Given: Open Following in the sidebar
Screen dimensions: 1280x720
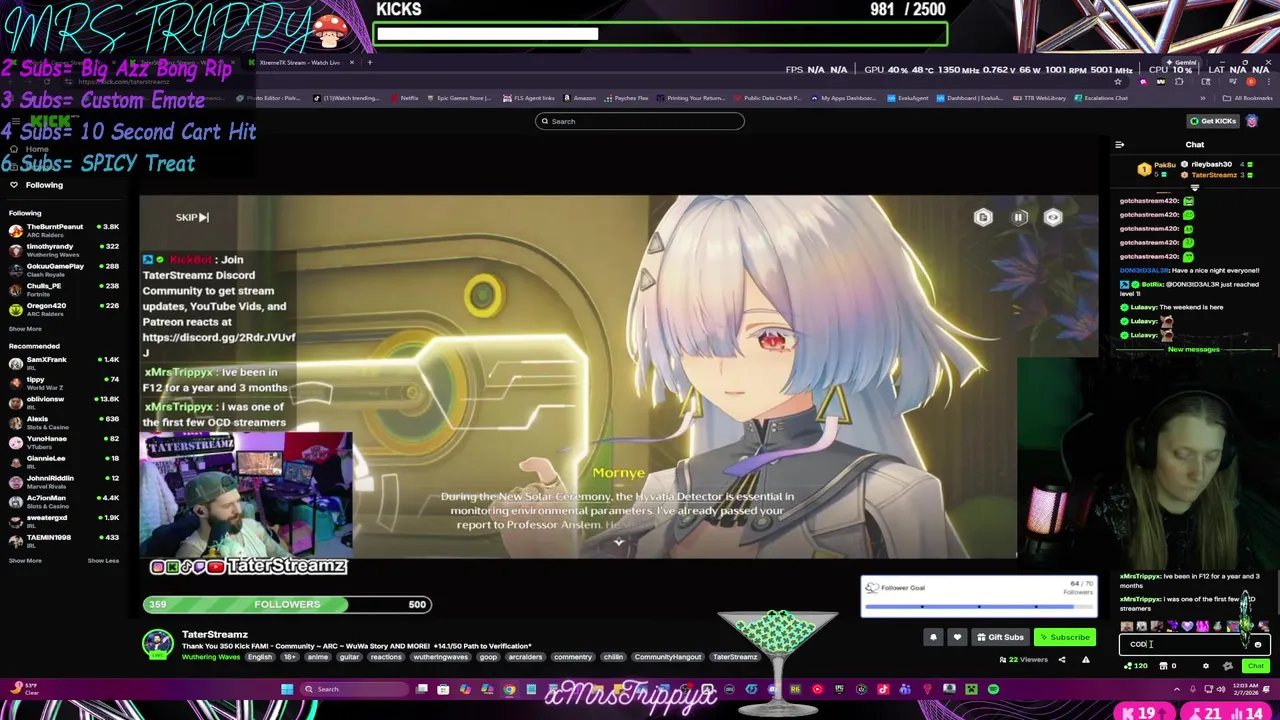Looking at the screenshot, I should pyautogui.click(x=37, y=185).
